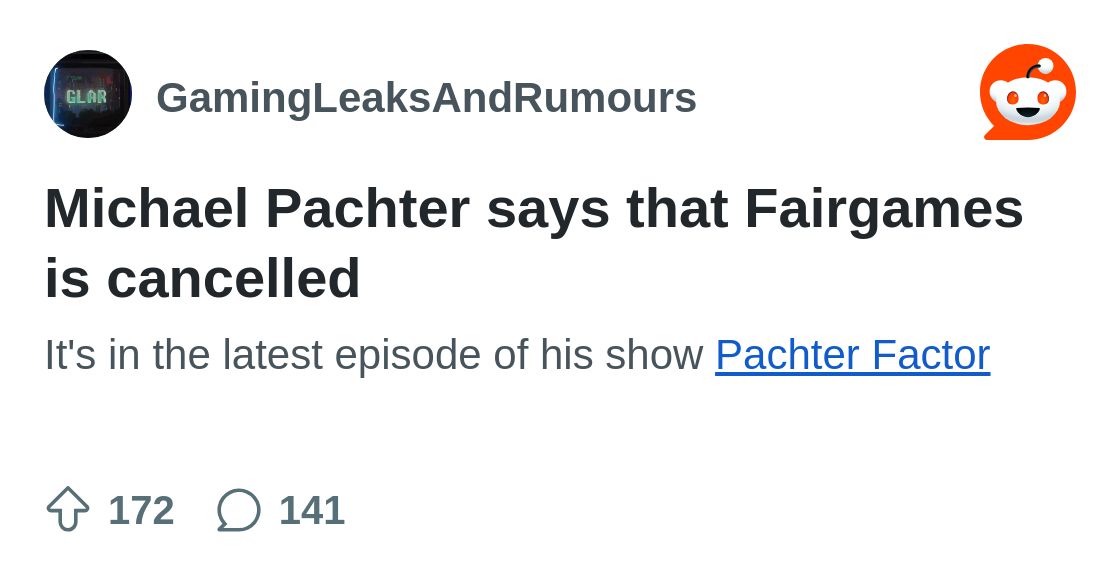Visit the GamingLeaksAndRumours subreddit name

(x=426, y=98)
